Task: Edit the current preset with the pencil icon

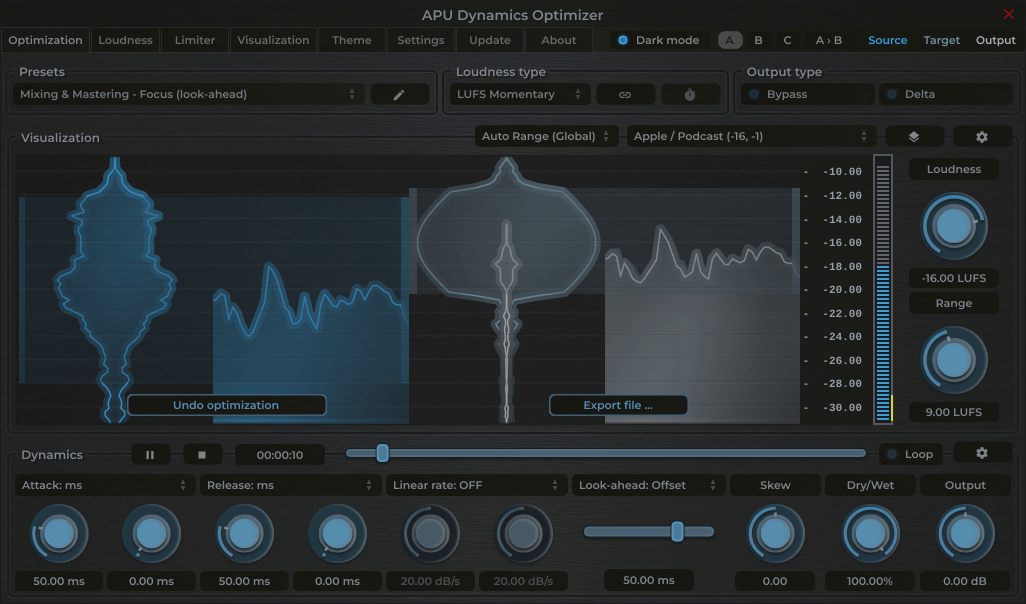Action: [x=399, y=93]
